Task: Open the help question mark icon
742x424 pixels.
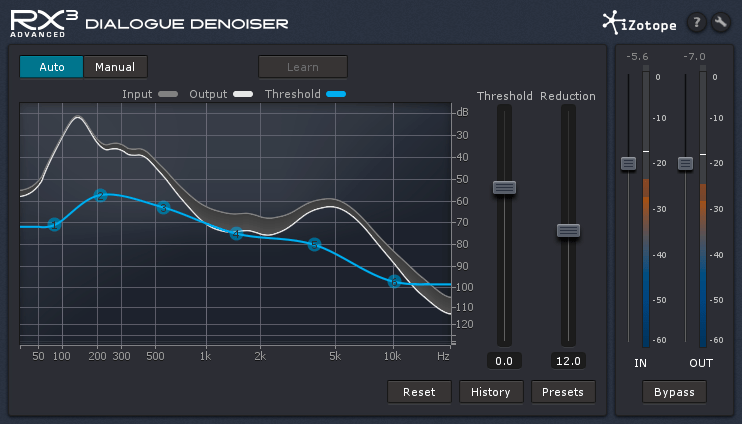Action: pos(696,22)
